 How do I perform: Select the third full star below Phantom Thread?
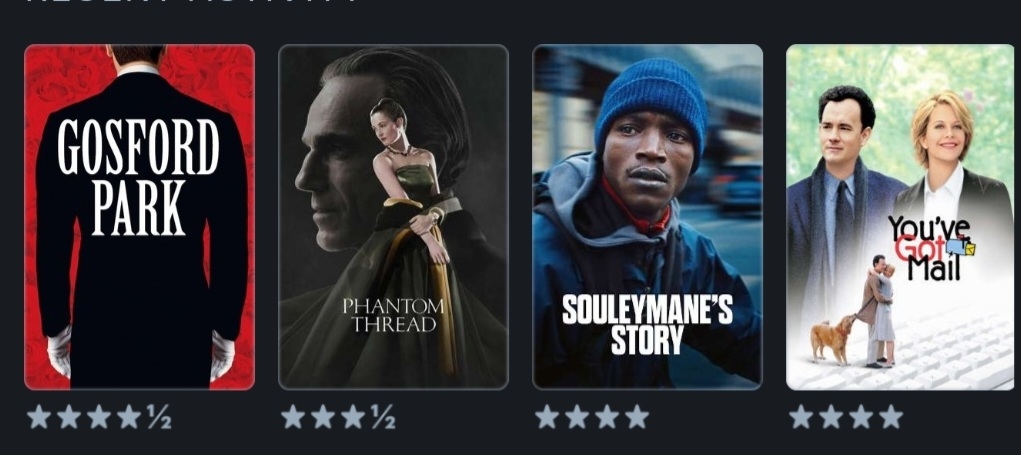(353, 417)
